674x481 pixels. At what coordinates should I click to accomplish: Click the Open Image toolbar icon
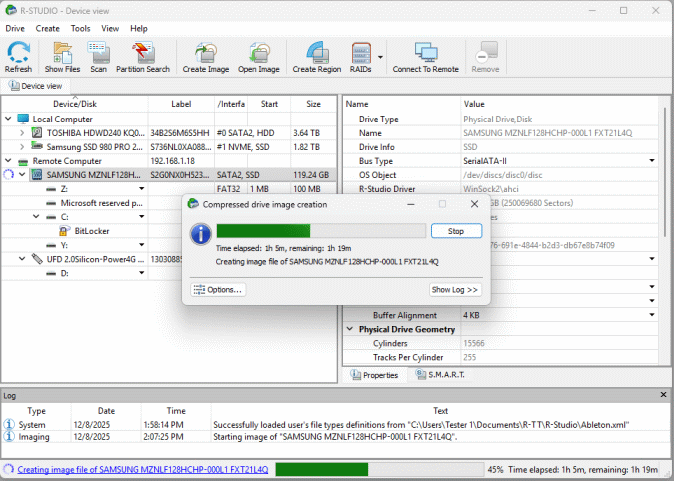tap(258, 57)
